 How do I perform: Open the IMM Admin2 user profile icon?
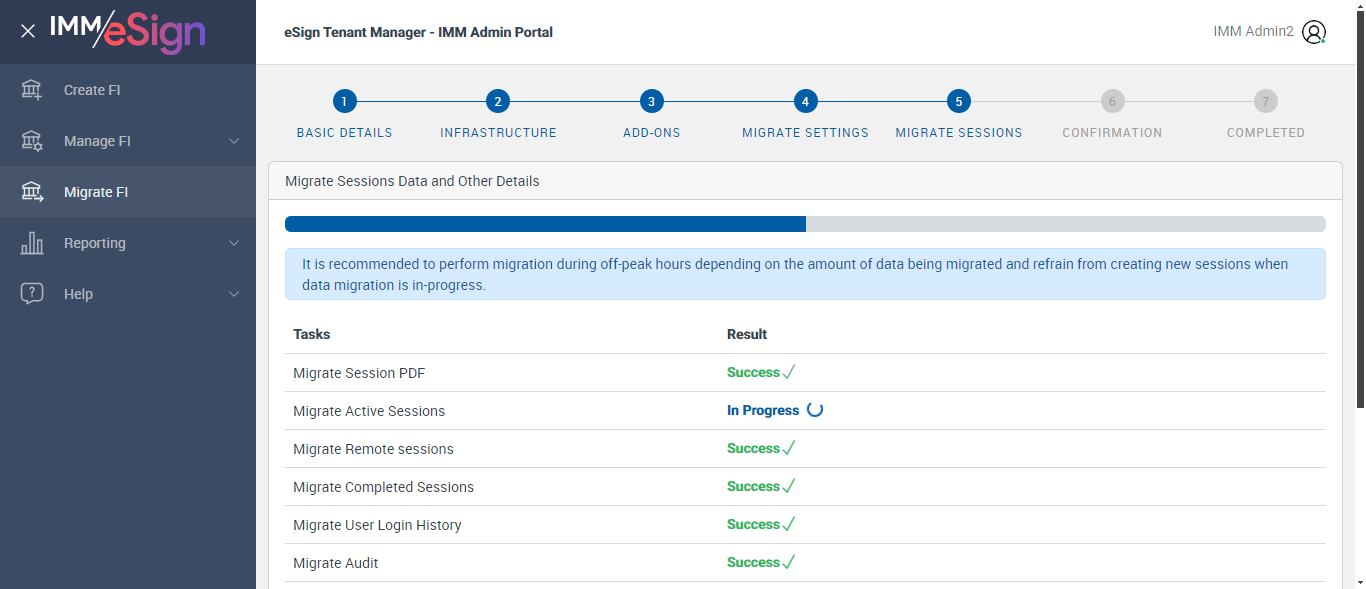(x=1314, y=32)
